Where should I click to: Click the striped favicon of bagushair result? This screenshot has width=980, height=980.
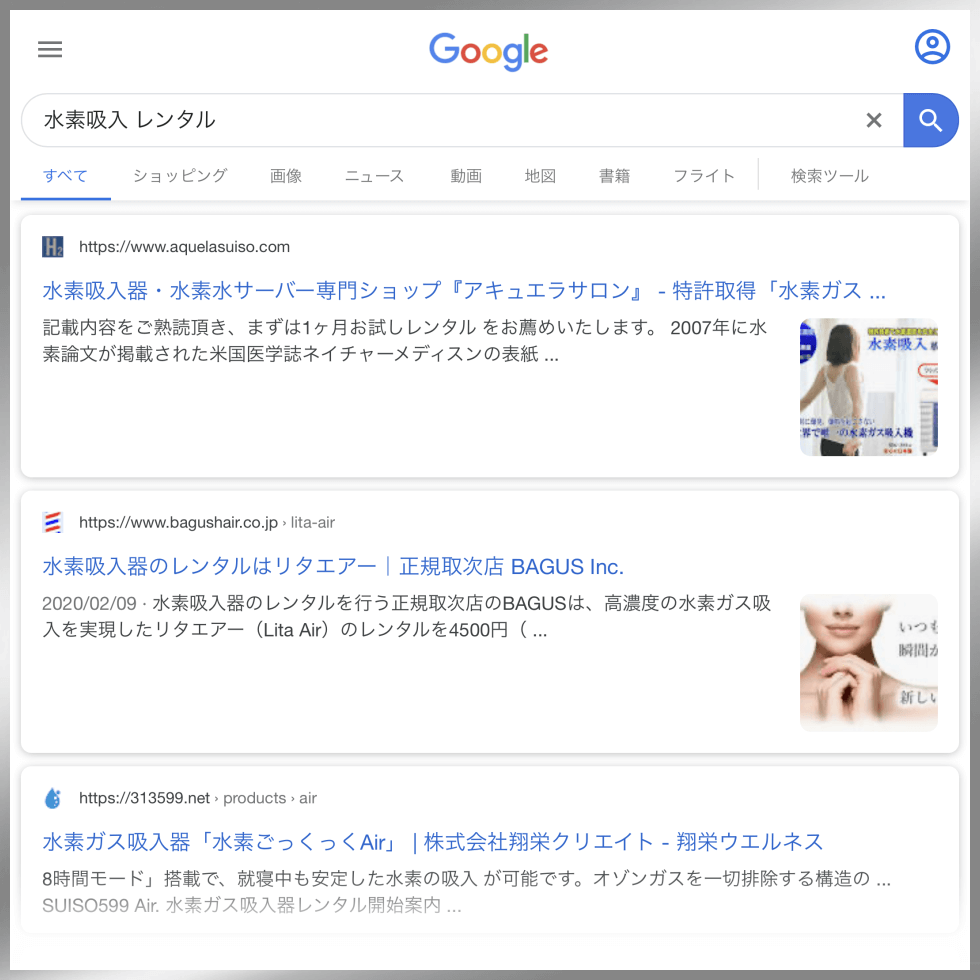(x=52, y=522)
